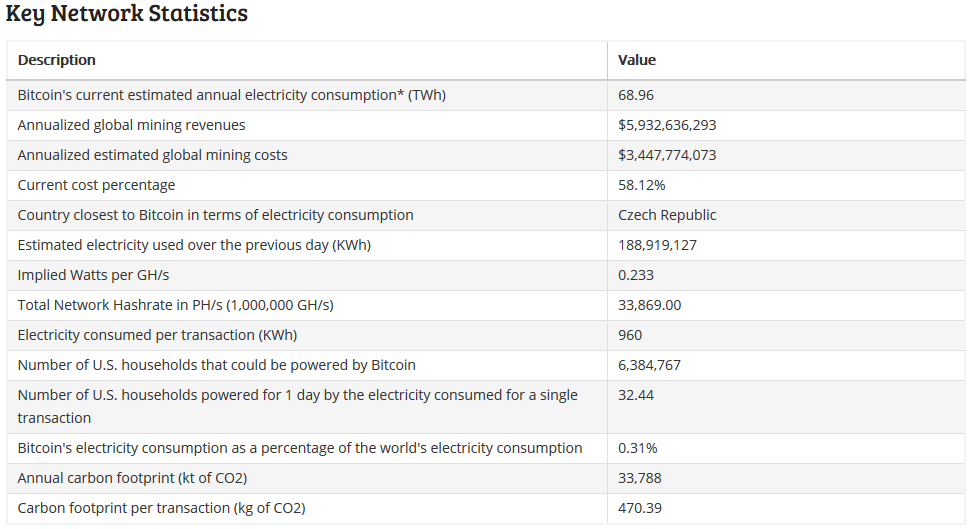The height and width of the screenshot is (529, 971).
Task: Click the Value column header
Action: pos(637,60)
